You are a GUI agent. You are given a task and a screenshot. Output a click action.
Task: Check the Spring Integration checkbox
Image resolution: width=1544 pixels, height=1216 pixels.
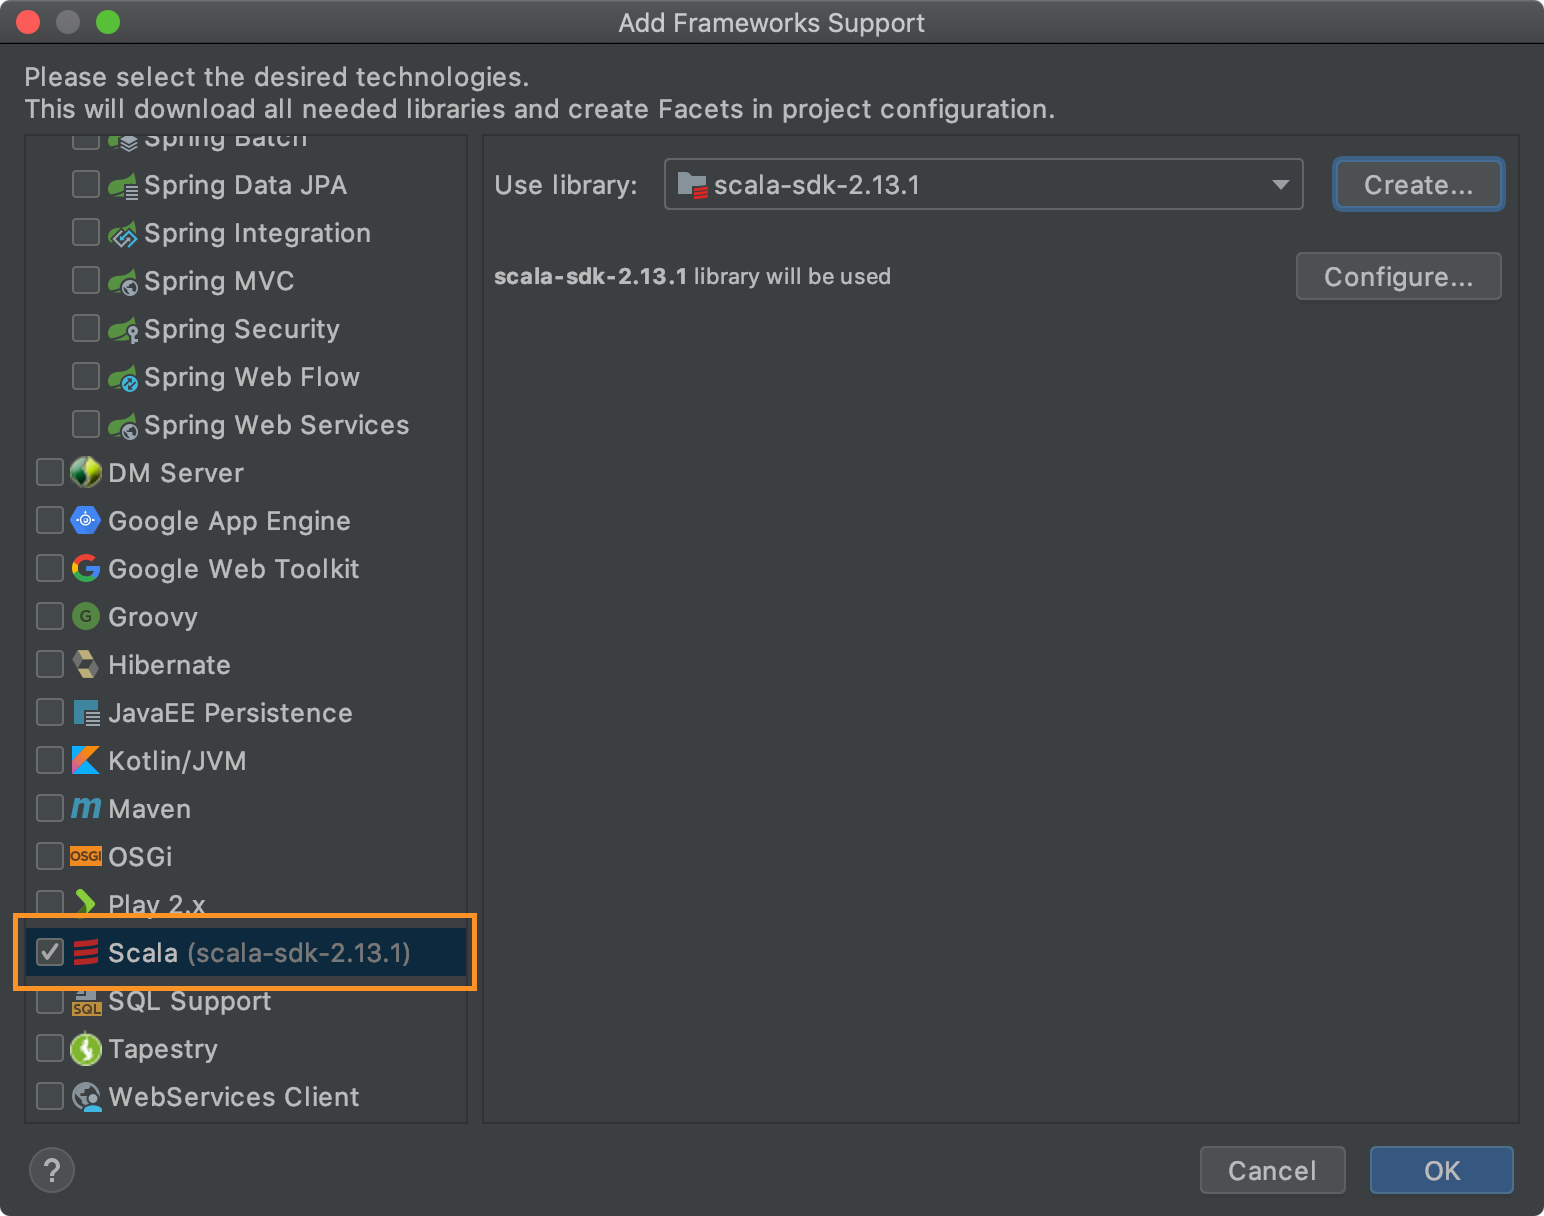pos(86,232)
